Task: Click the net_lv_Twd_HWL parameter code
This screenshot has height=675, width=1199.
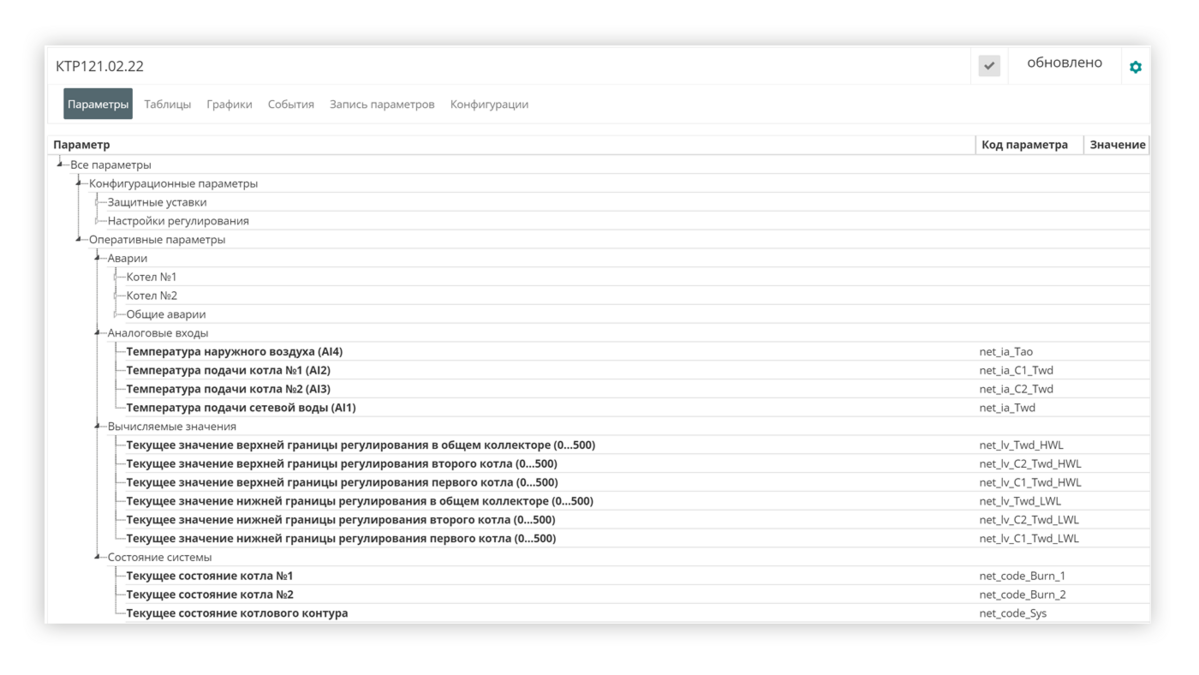Action: [x=1022, y=445]
